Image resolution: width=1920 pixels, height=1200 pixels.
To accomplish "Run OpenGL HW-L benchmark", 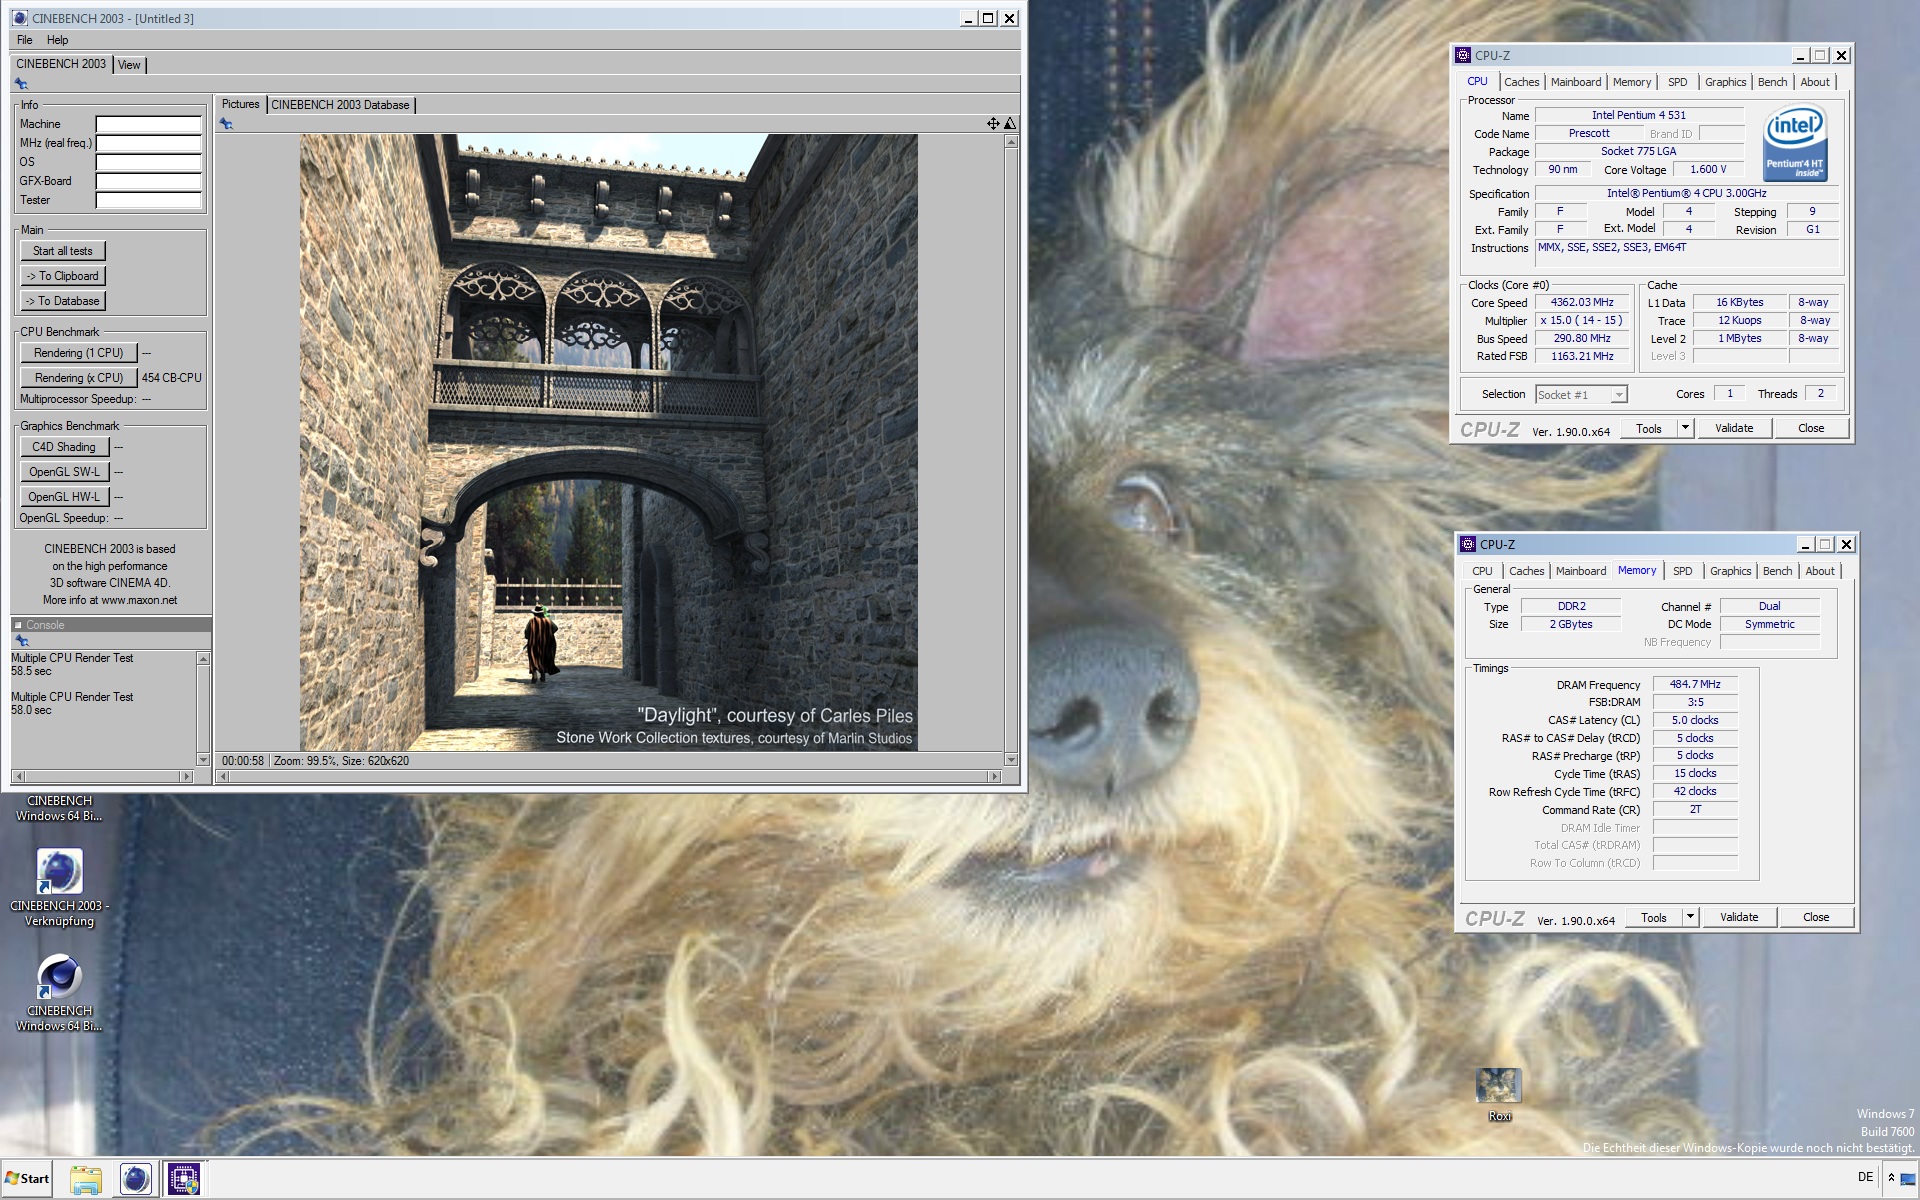I will (x=64, y=497).
